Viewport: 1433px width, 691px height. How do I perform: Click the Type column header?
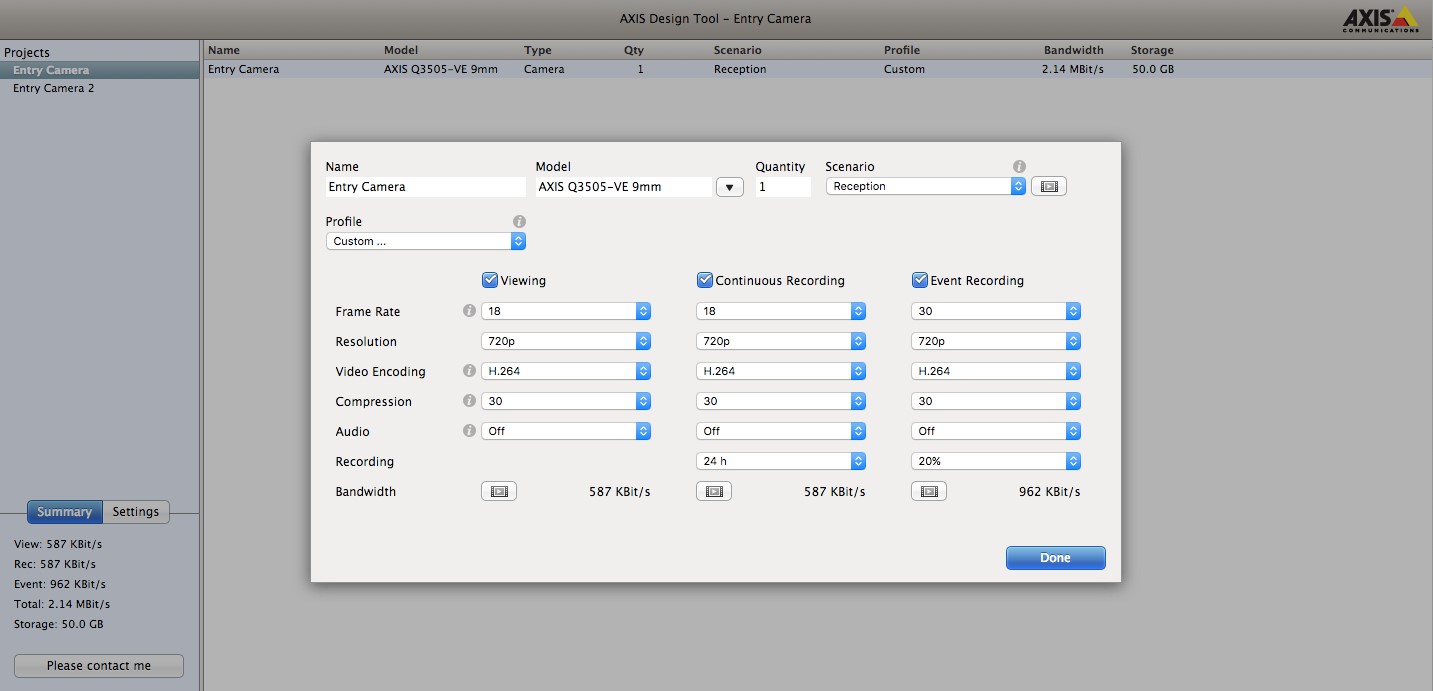538,50
